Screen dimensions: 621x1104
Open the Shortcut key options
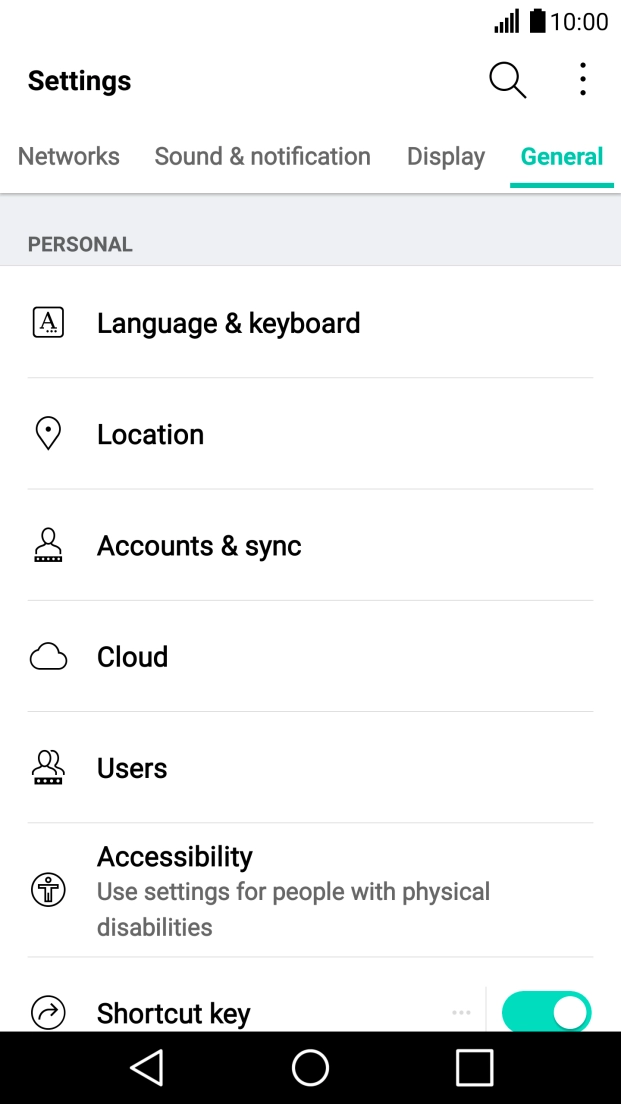pyautogui.click(x=461, y=1013)
